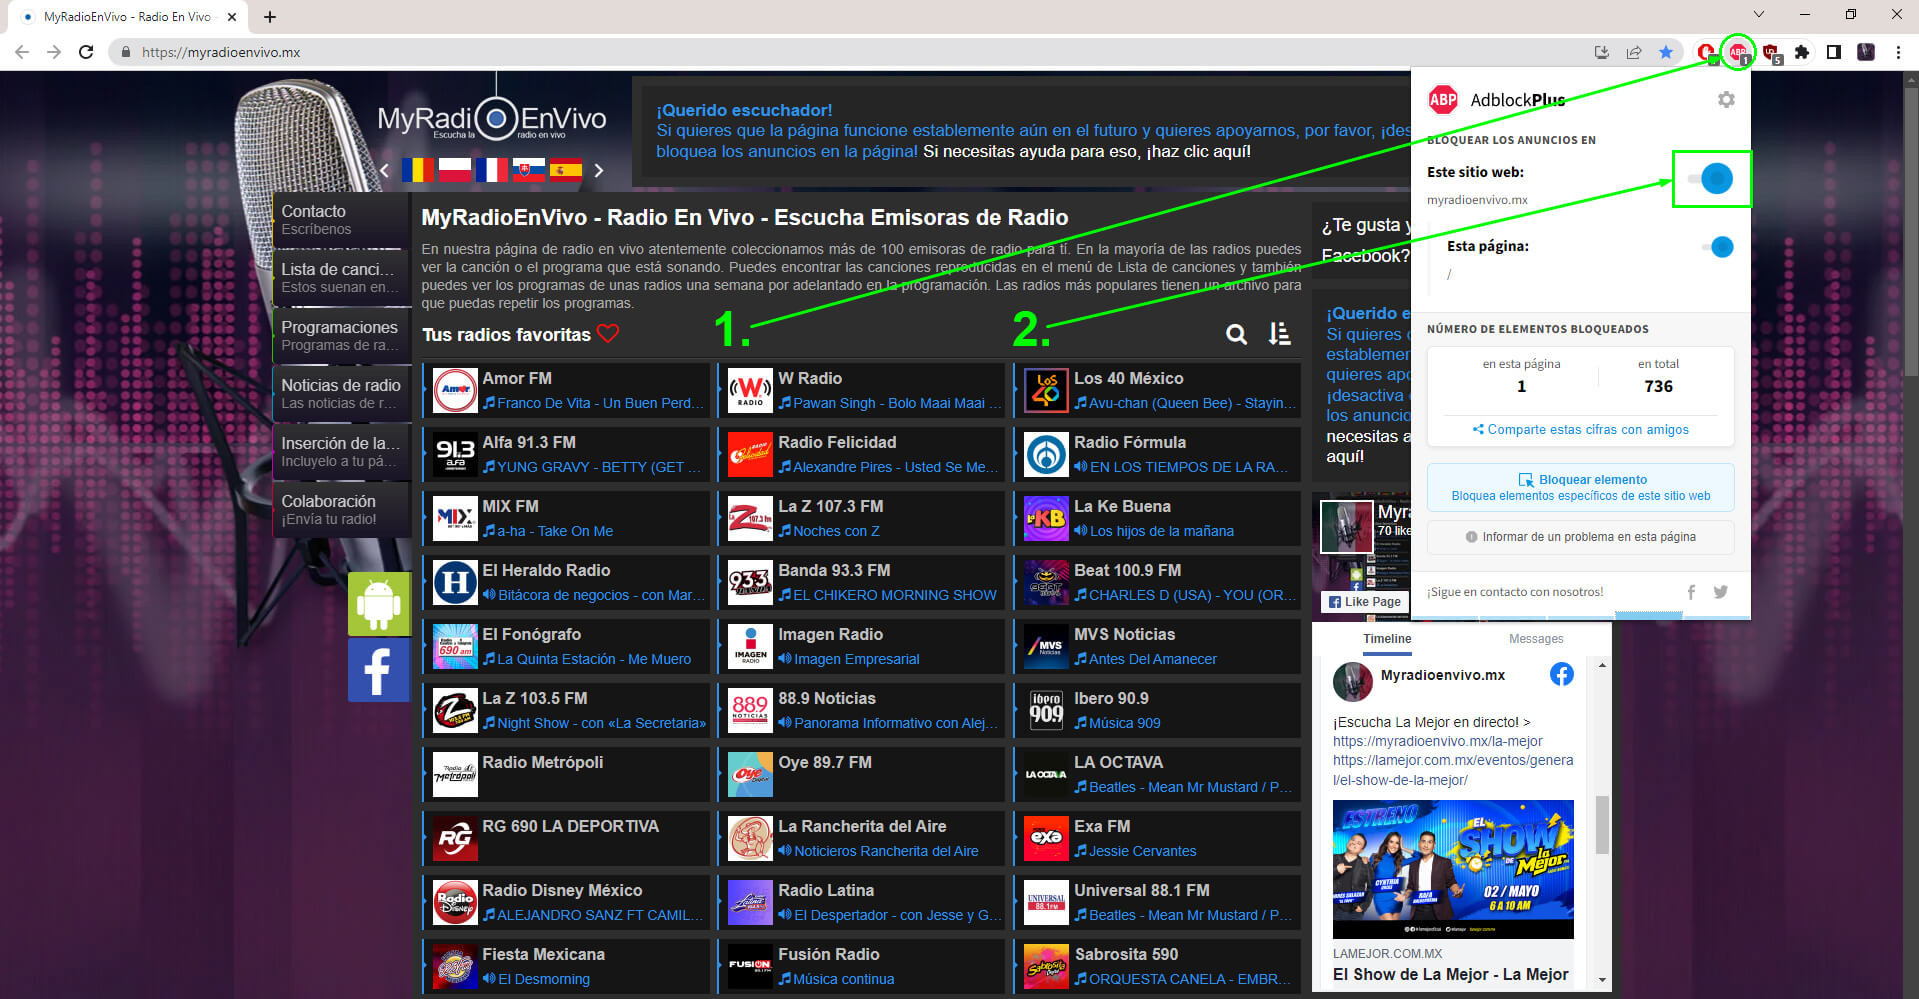This screenshot has height=999, width=1919.
Task: Bookmark this page with the star
Action: (x=1666, y=52)
